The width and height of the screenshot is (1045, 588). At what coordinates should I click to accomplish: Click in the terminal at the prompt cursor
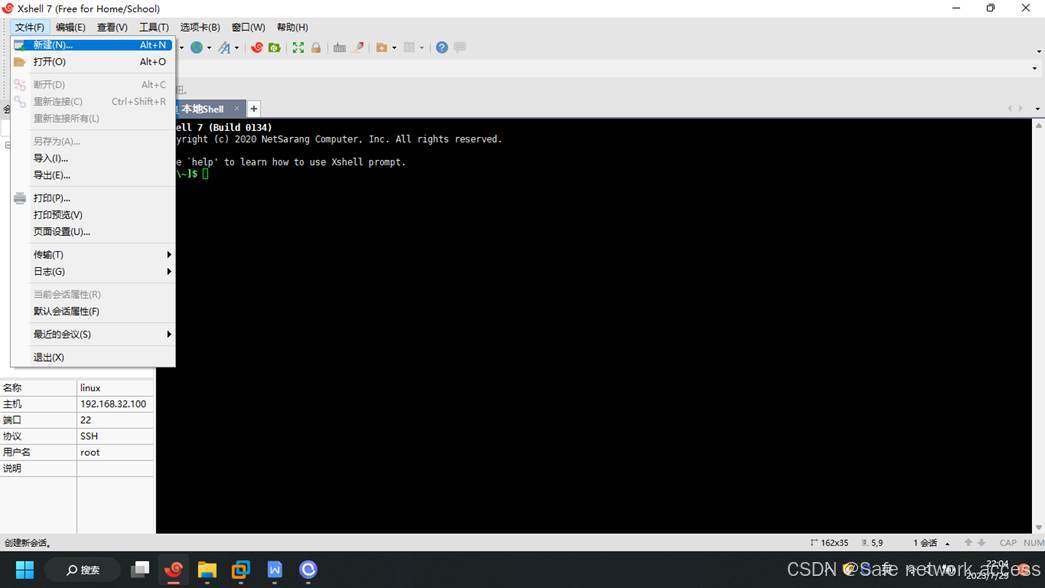click(x=205, y=173)
